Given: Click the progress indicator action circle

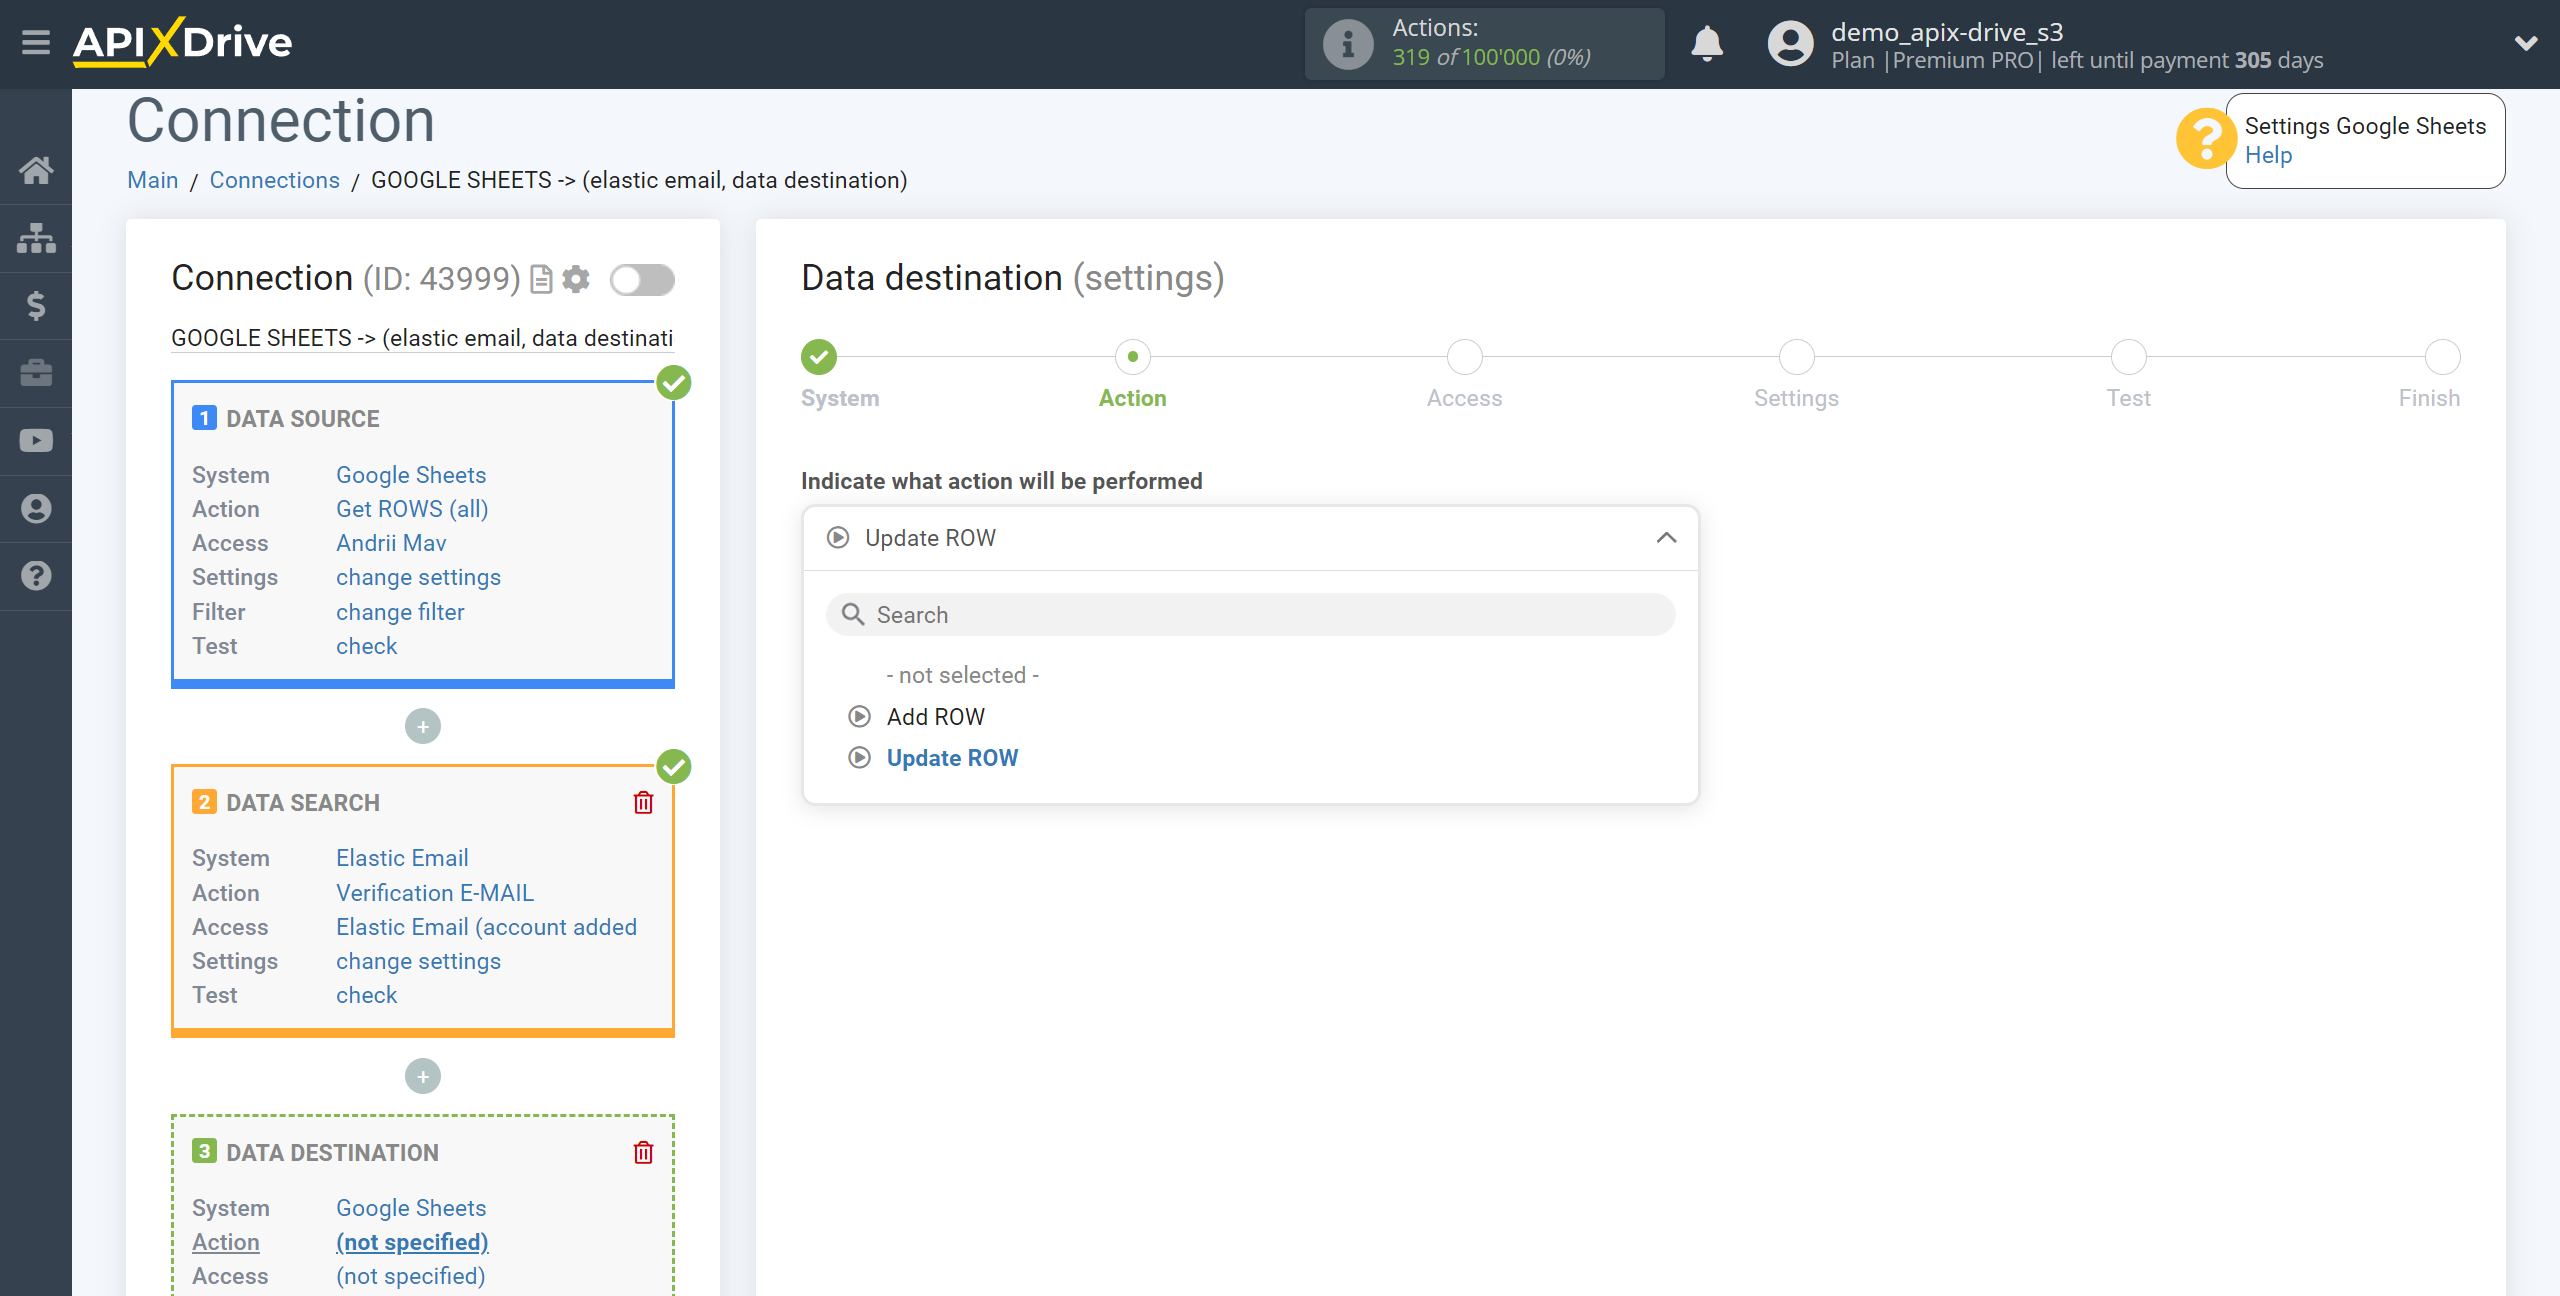Looking at the screenshot, I should [1132, 355].
